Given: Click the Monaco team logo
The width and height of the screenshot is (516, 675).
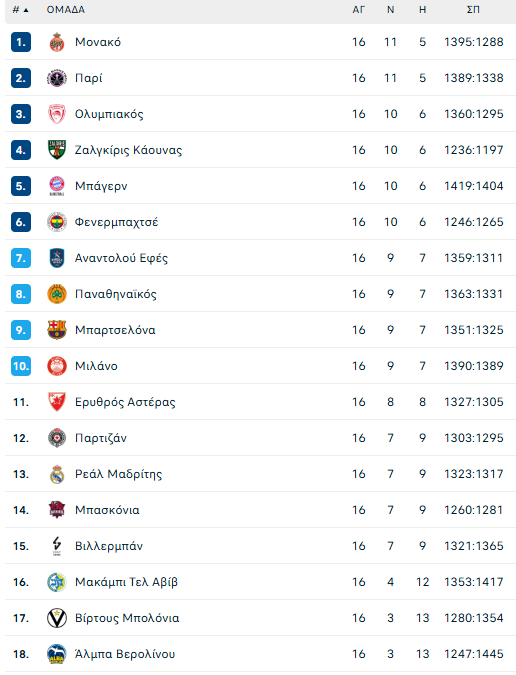Looking at the screenshot, I should coord(57,42).
